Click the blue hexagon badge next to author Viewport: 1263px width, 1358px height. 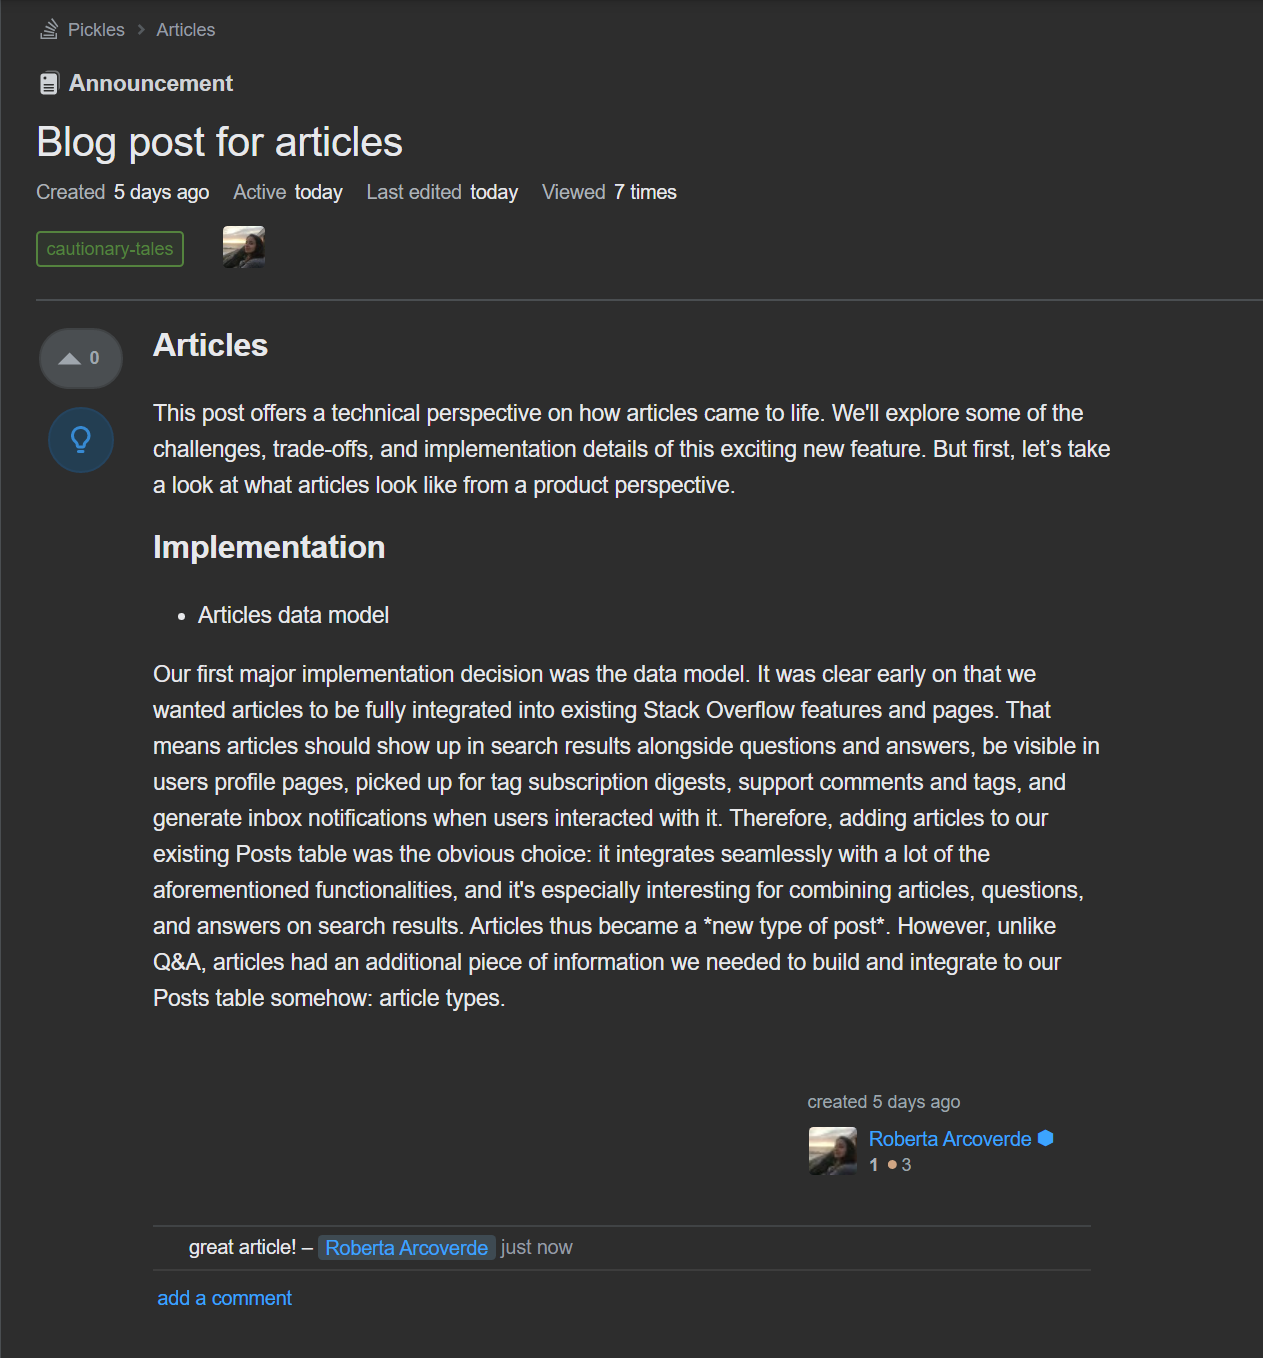[1046, 1138]
